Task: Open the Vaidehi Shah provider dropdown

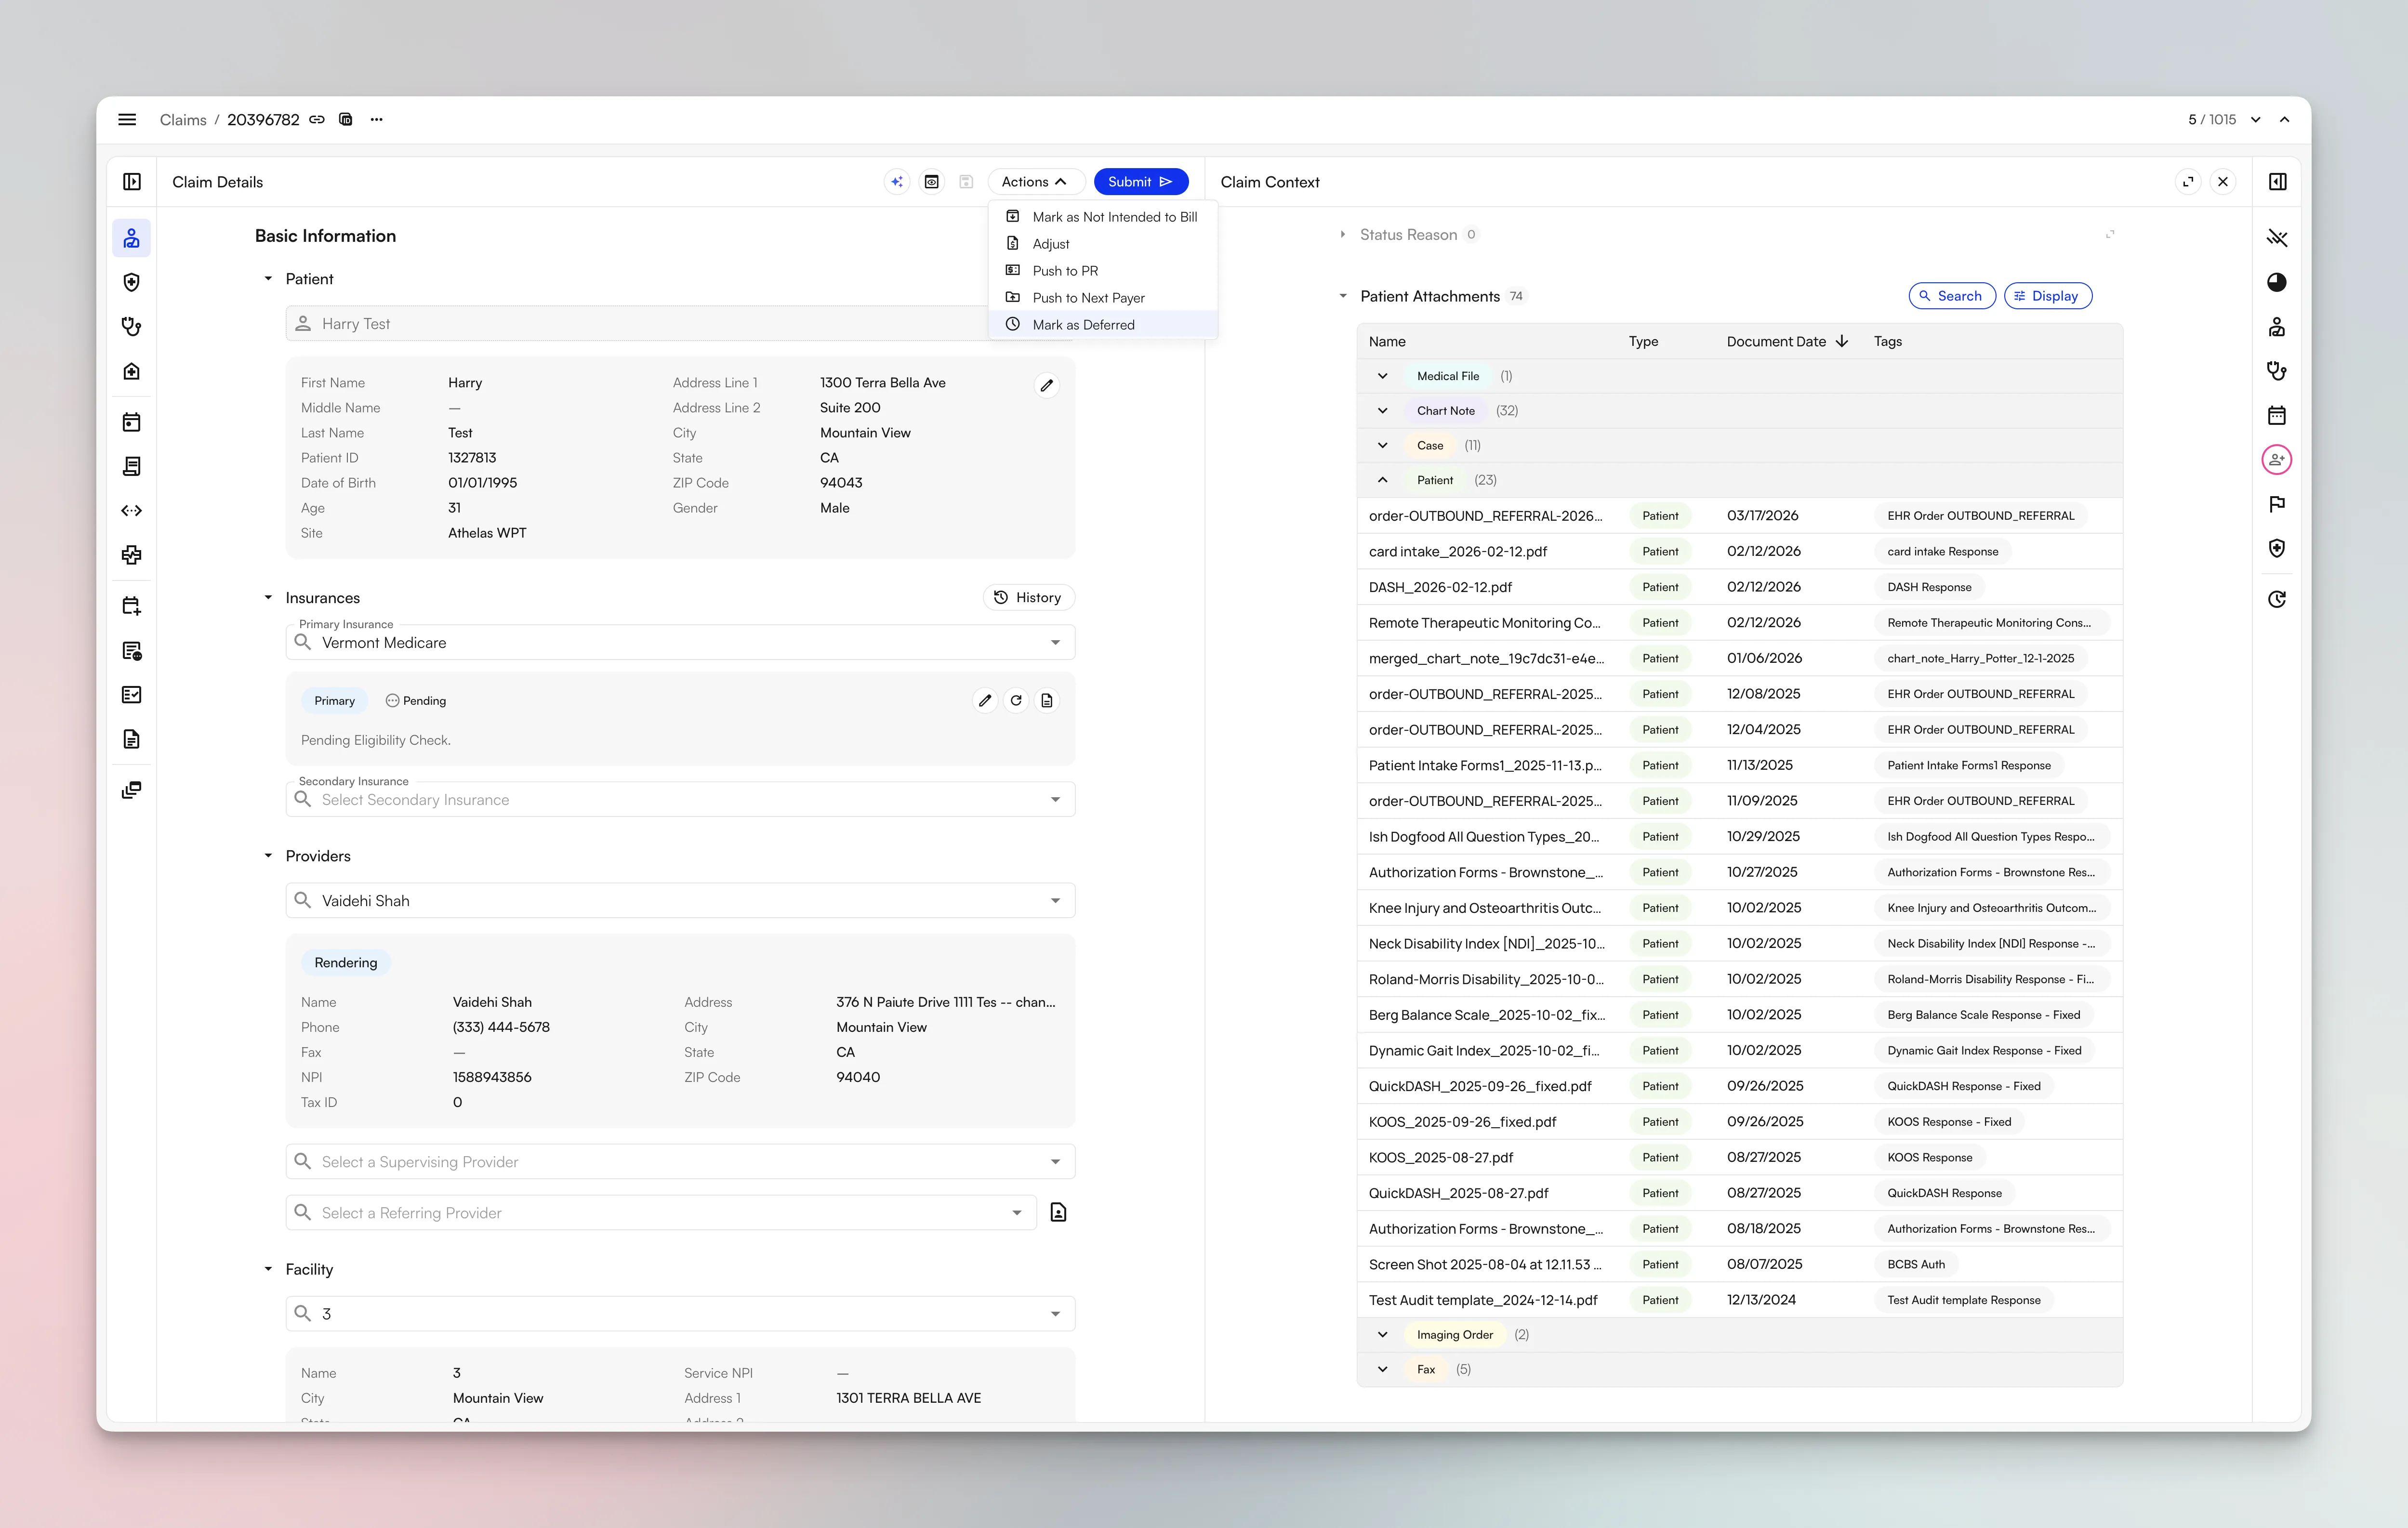Action: click(x=1056, y=901)
